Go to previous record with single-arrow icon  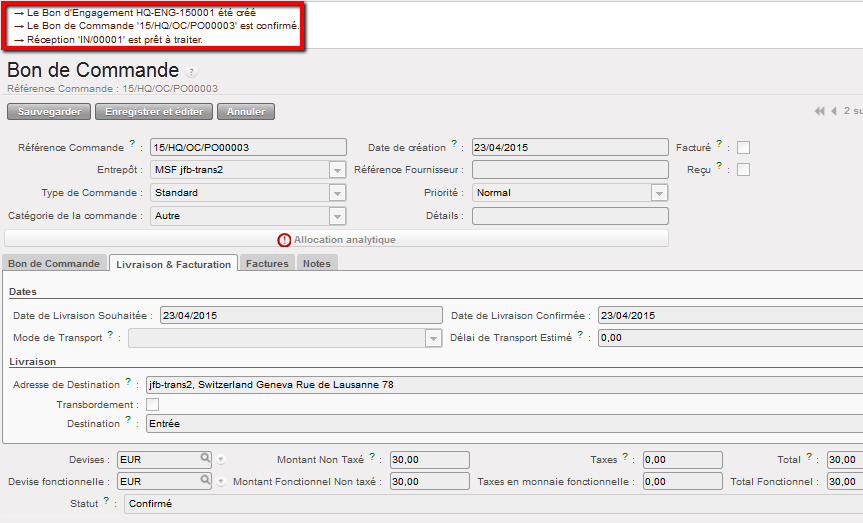(834, 111)
